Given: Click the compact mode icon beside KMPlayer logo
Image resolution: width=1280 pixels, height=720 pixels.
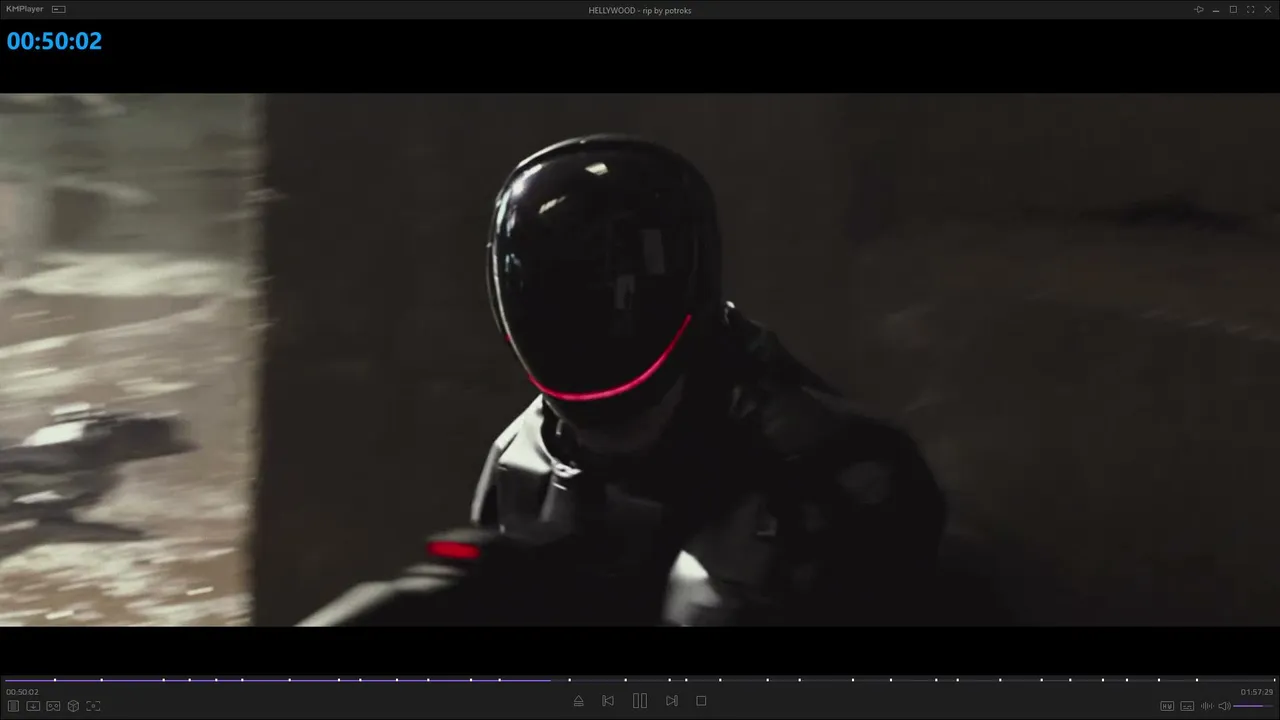Looking at the screenshot, I should coord(59,10).
